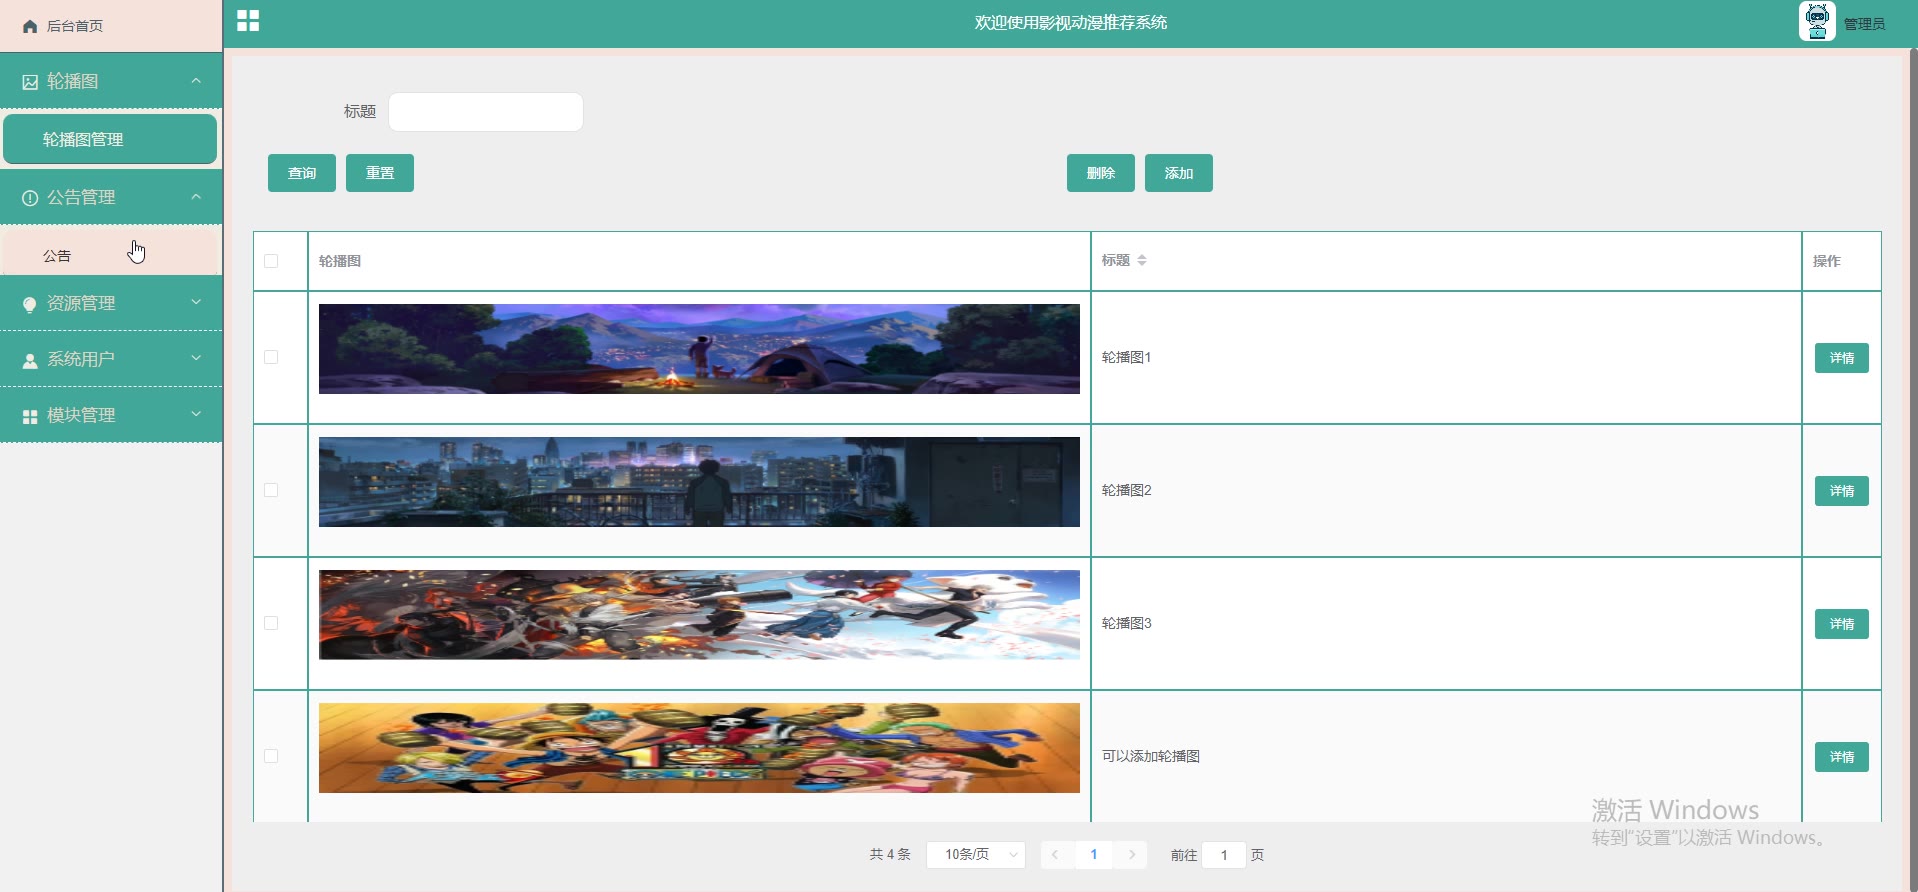The width and height of the screenshot is (1918, 892).
Task: Click the 管理员 user label
Action: [1864, 24]
